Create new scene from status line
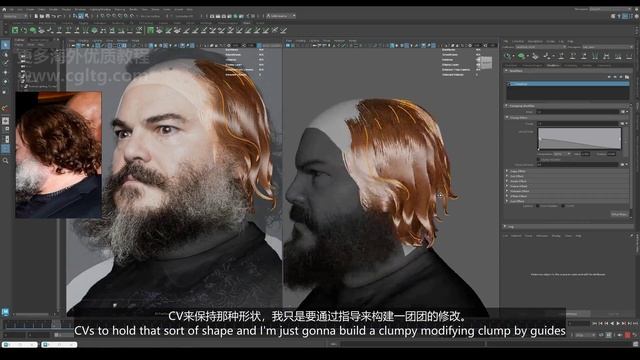 (36, 16)
